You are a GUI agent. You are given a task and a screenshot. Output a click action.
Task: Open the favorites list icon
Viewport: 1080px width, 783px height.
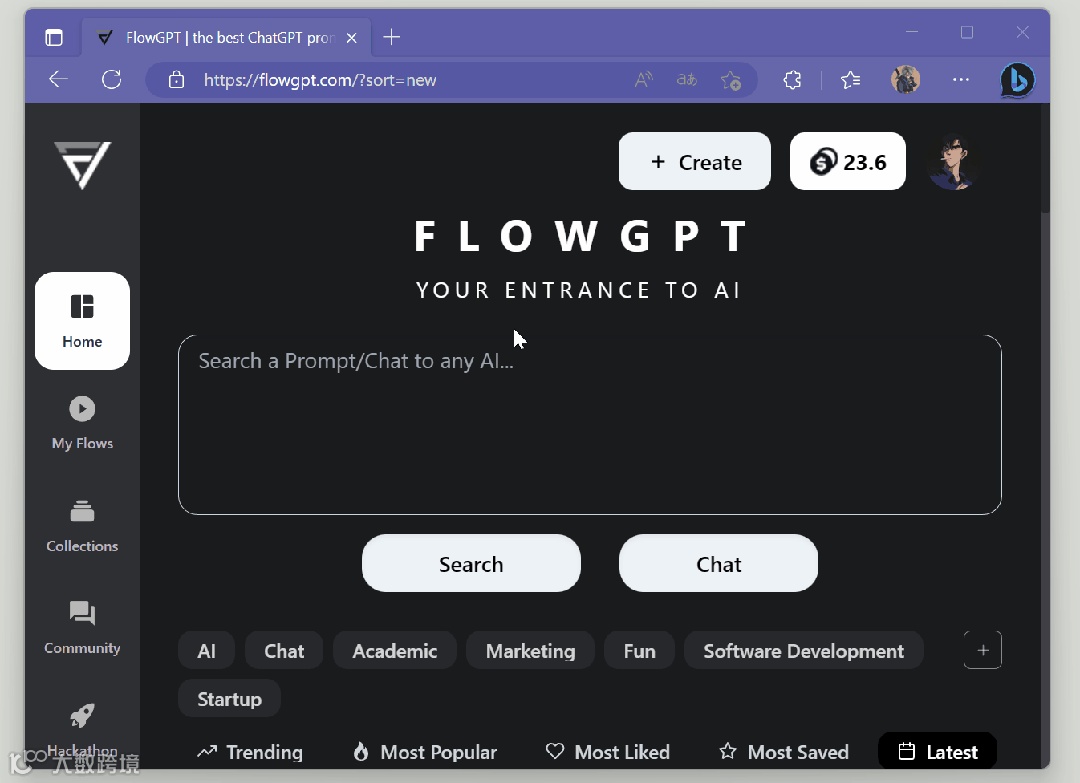click(x=851, y=80)
